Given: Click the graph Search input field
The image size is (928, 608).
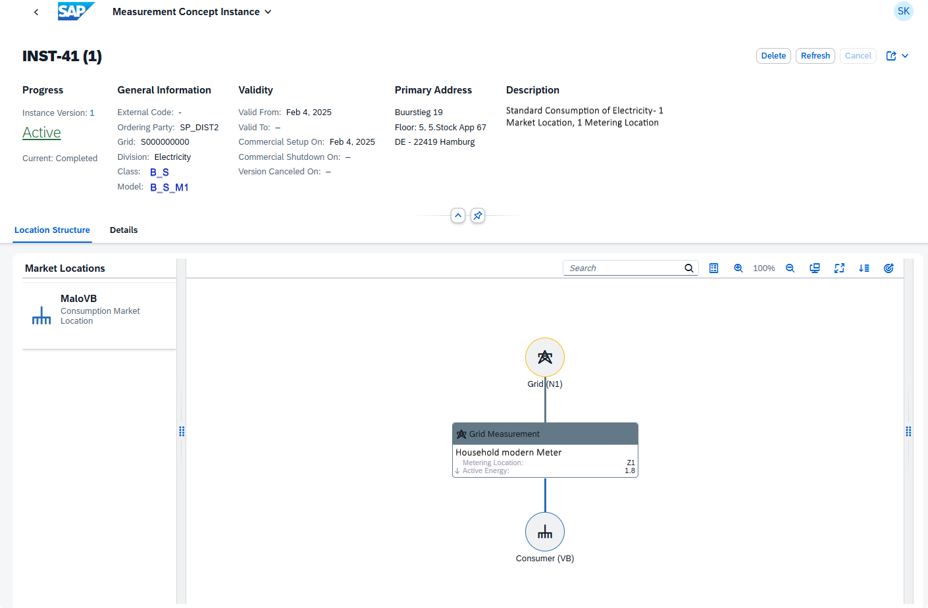Looking at the screenshot, I should click(624, 268).
